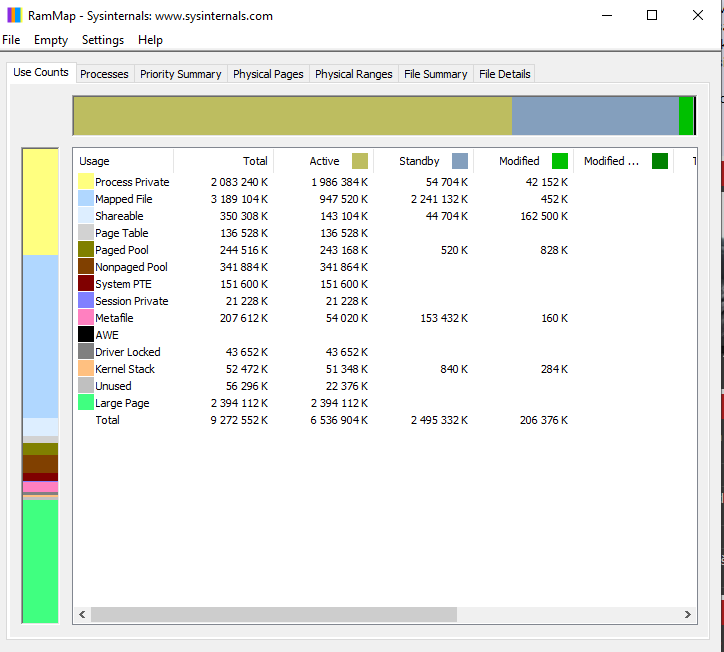Click the Standby column blue color swatch
This screenshot has height=652, width=724.
point(460,161)
